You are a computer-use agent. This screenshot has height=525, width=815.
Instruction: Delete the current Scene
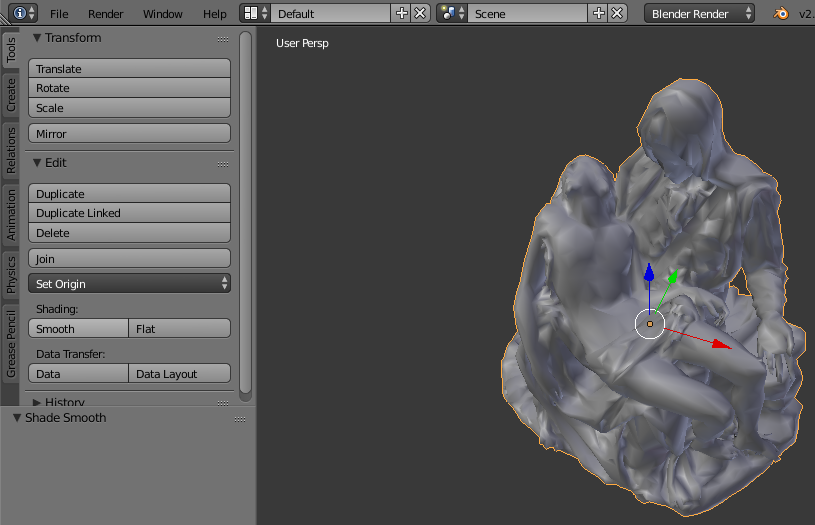coord(617,13)
